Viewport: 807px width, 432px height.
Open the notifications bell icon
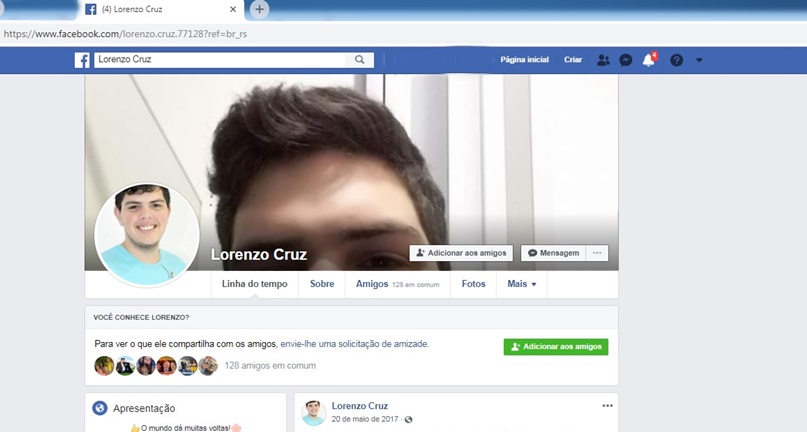pyautogui.click(x=648, y=60)
